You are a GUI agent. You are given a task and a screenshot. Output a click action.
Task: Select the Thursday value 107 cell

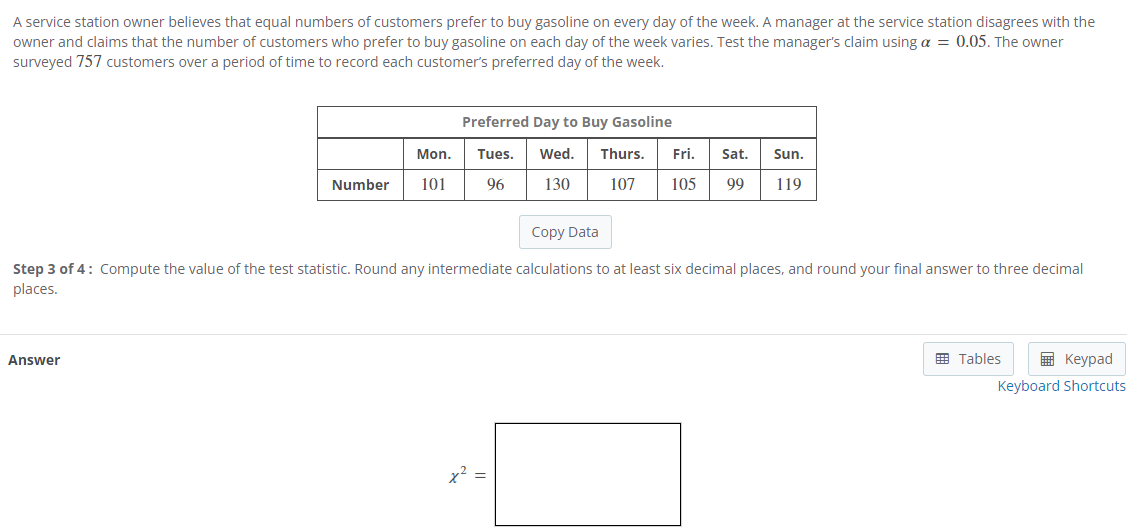click(622, 185)
